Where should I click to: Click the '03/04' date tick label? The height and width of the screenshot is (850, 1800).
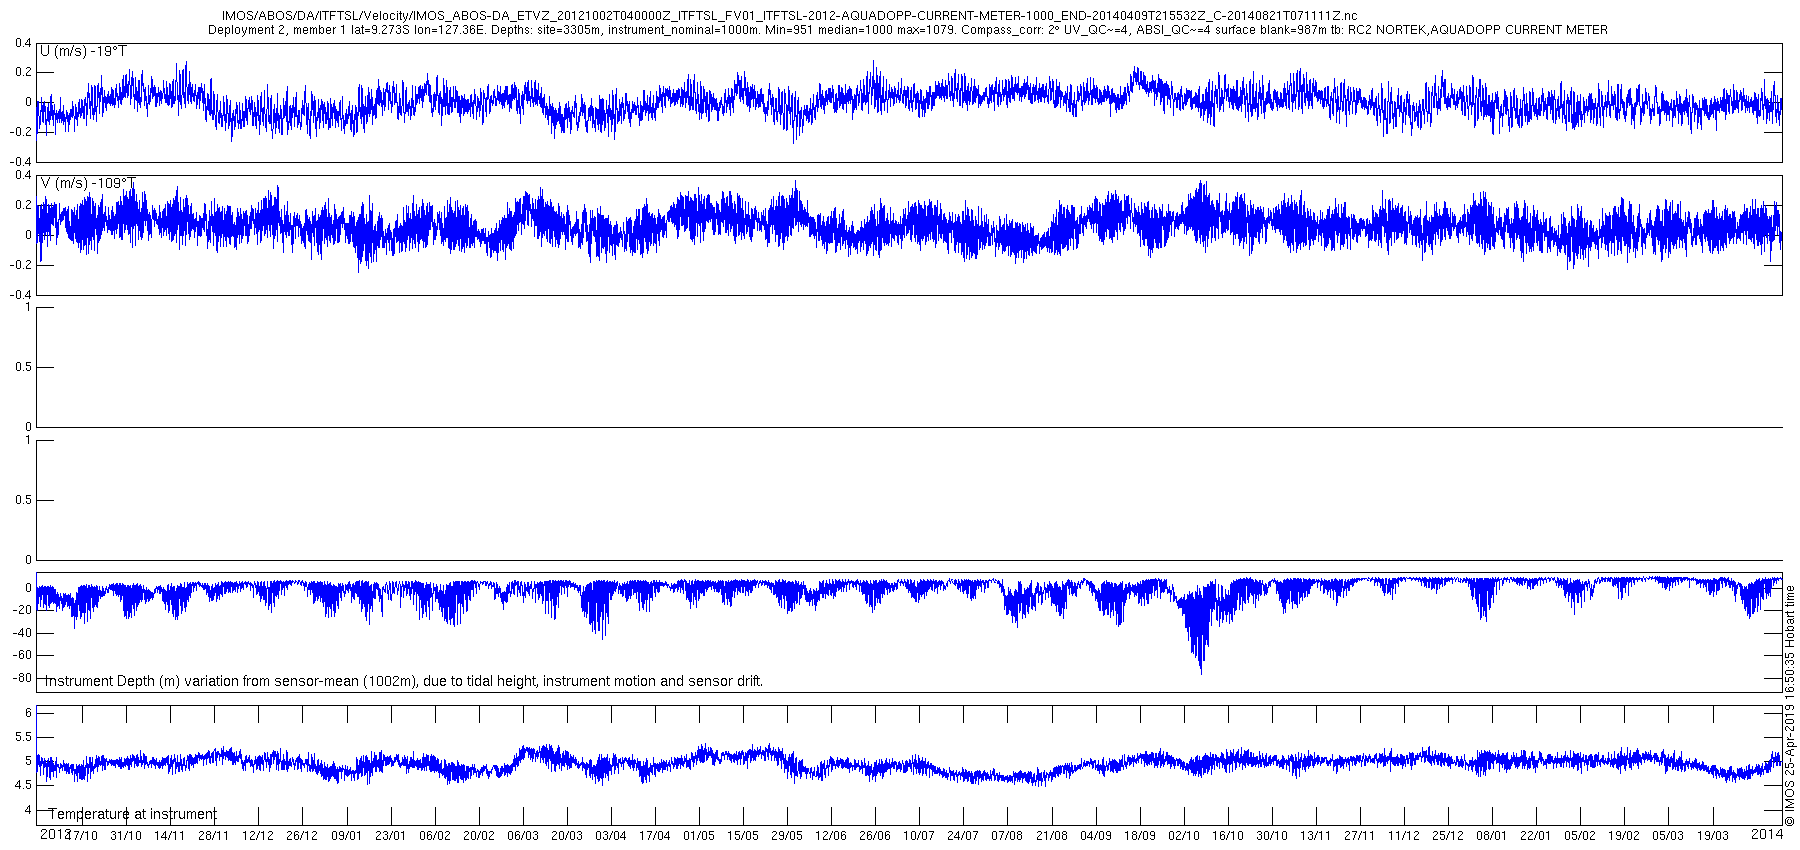click(611, 835)
